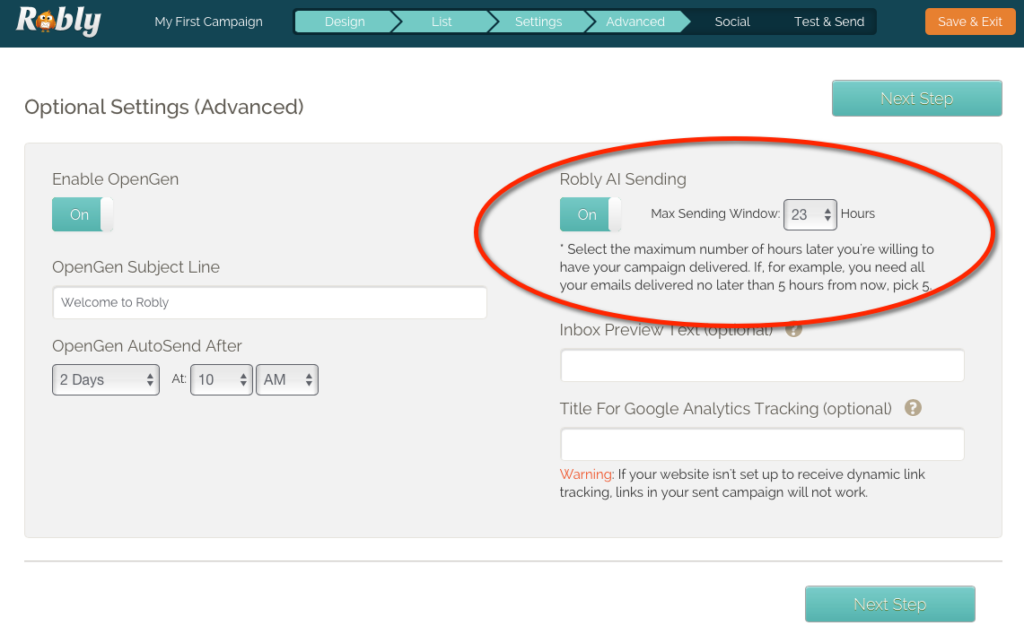This screenshot has width=1024, height=643.
Task: Click help icon beside Google Analytics Tracking title
Action: (x=912, y=408)
